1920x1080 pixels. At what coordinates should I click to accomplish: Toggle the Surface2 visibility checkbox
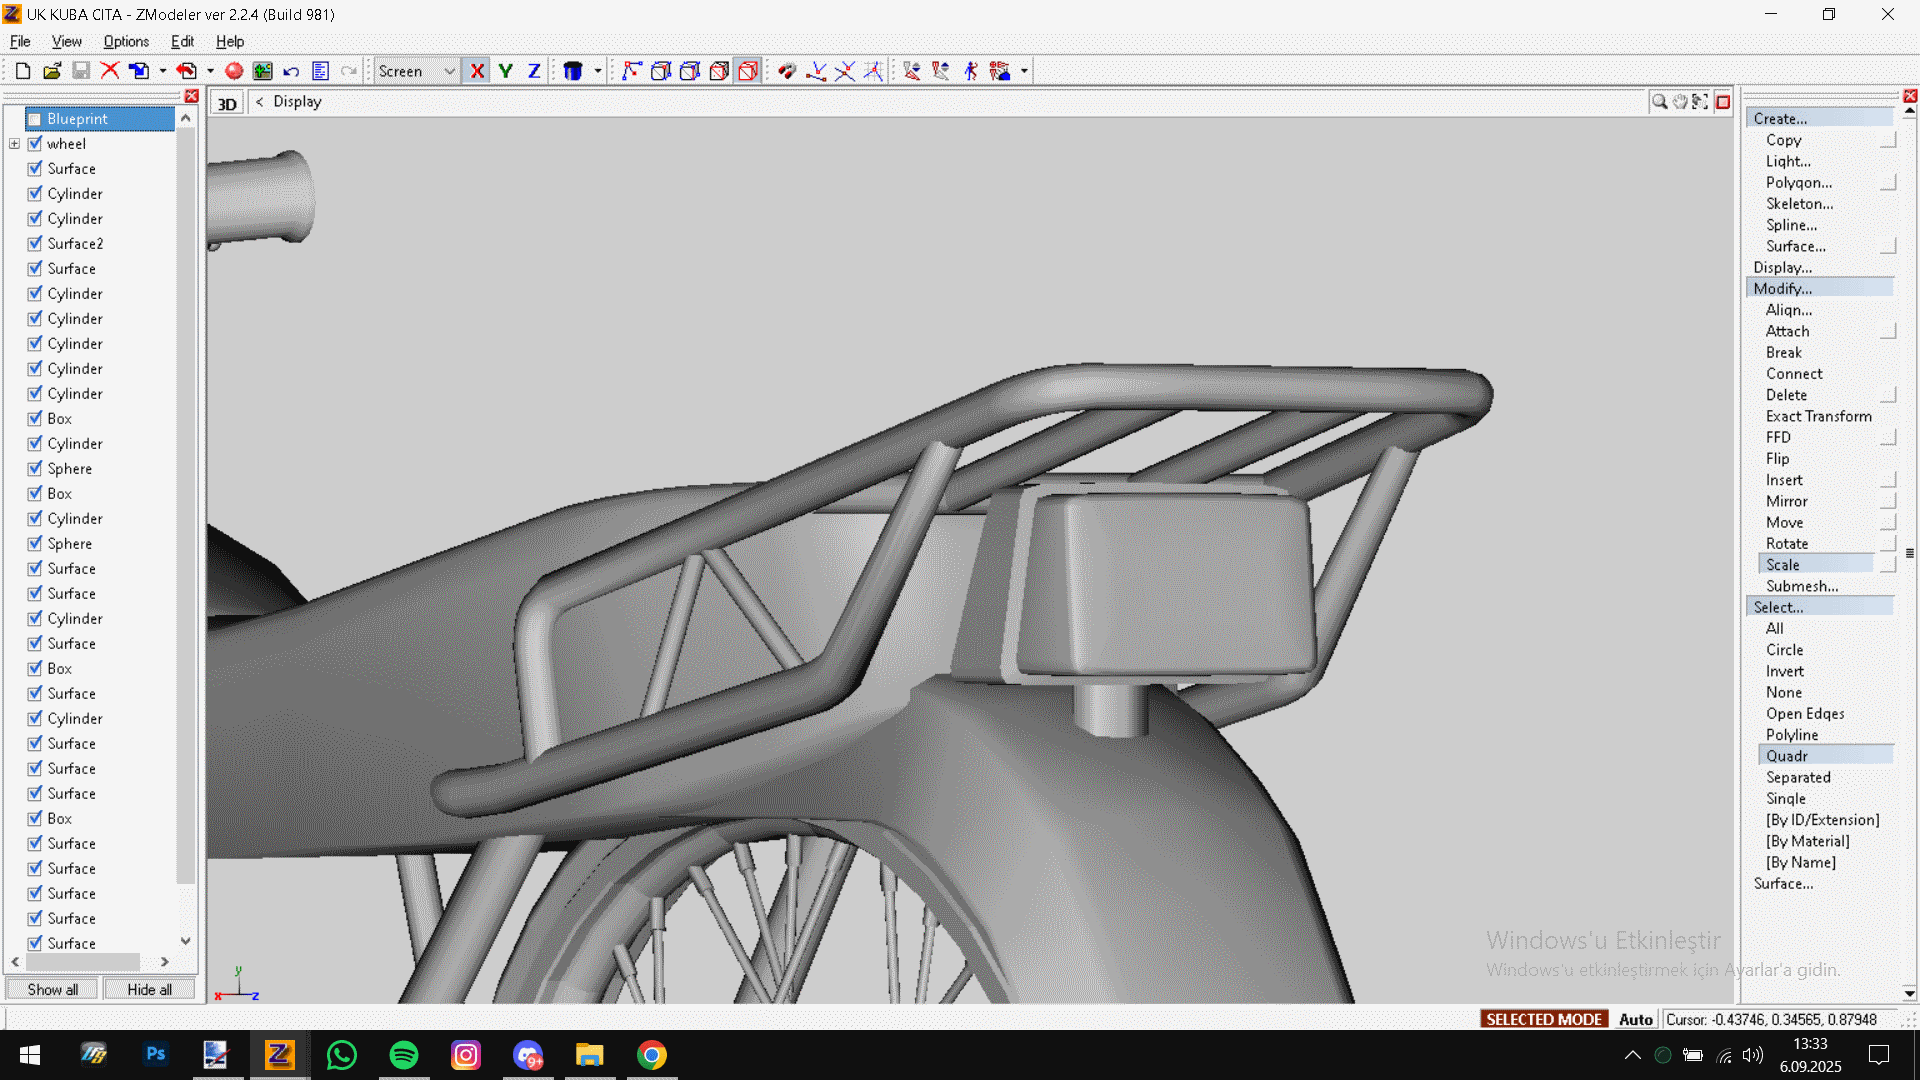35,244
